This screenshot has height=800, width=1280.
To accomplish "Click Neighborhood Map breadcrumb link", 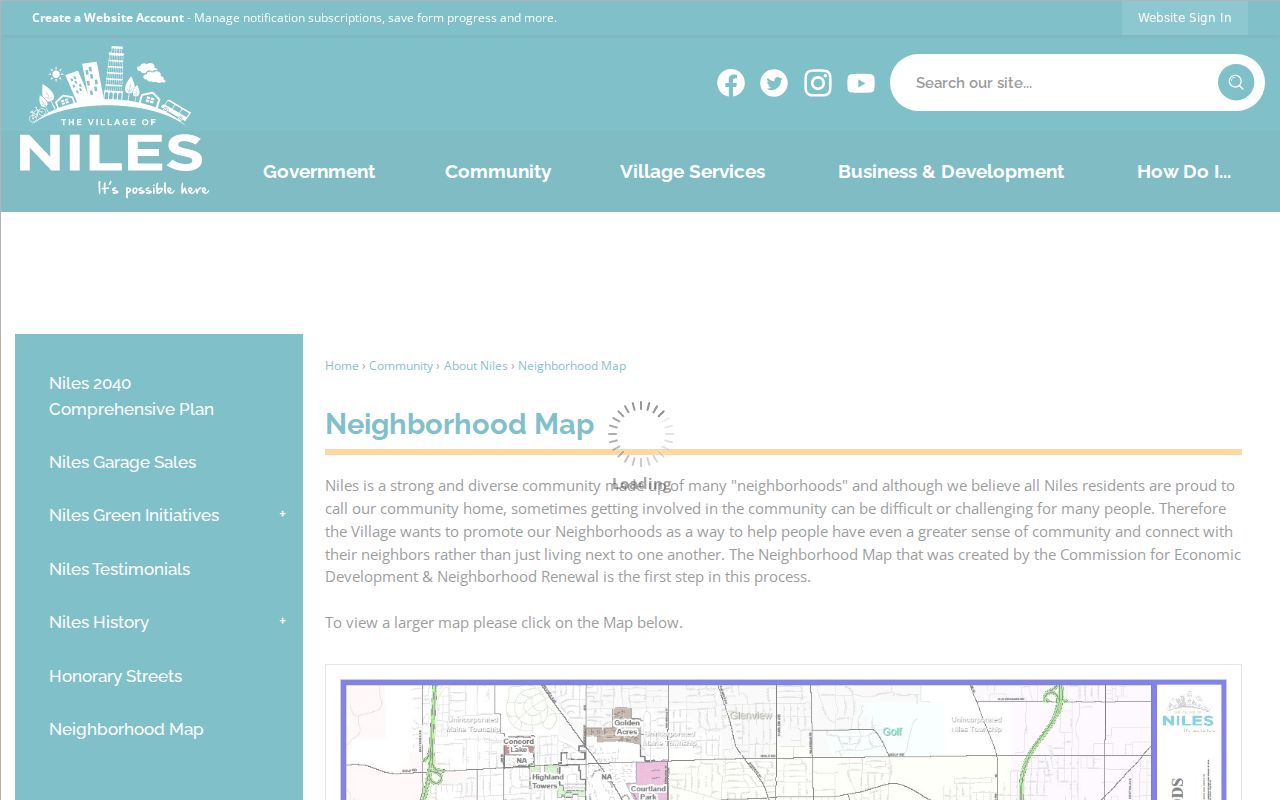I will tap(572, 366).
